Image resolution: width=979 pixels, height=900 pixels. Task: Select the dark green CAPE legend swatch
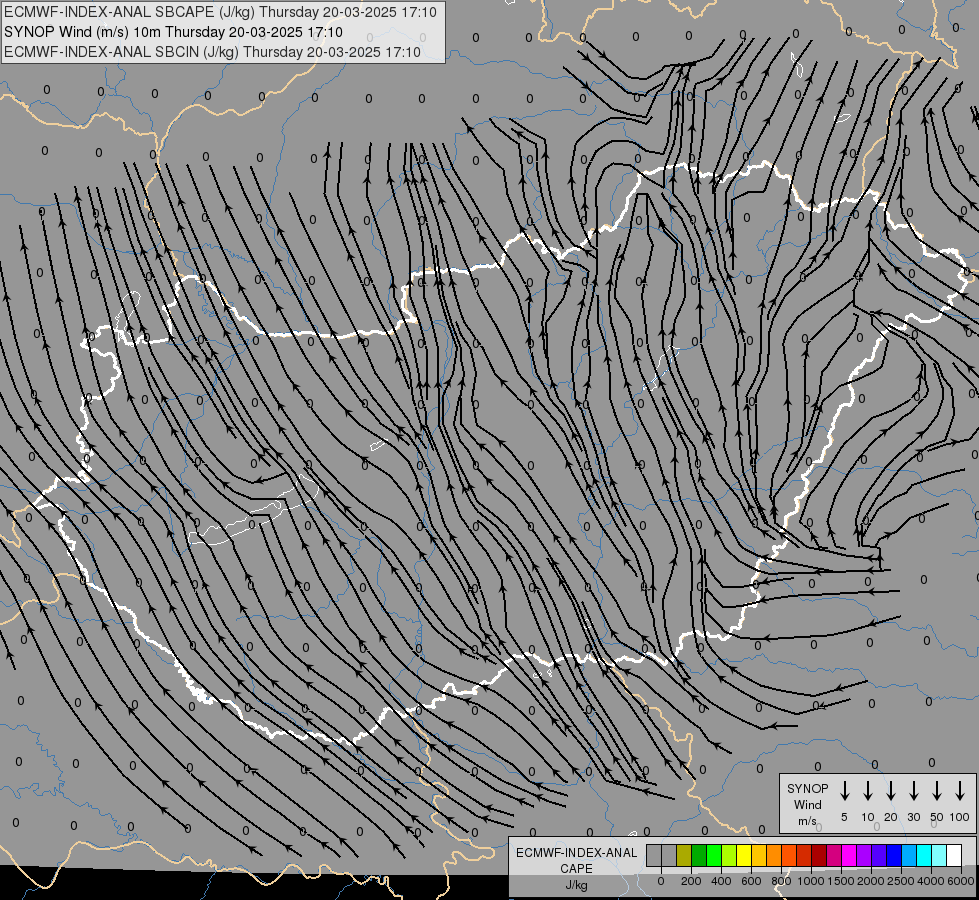(699, 856)
